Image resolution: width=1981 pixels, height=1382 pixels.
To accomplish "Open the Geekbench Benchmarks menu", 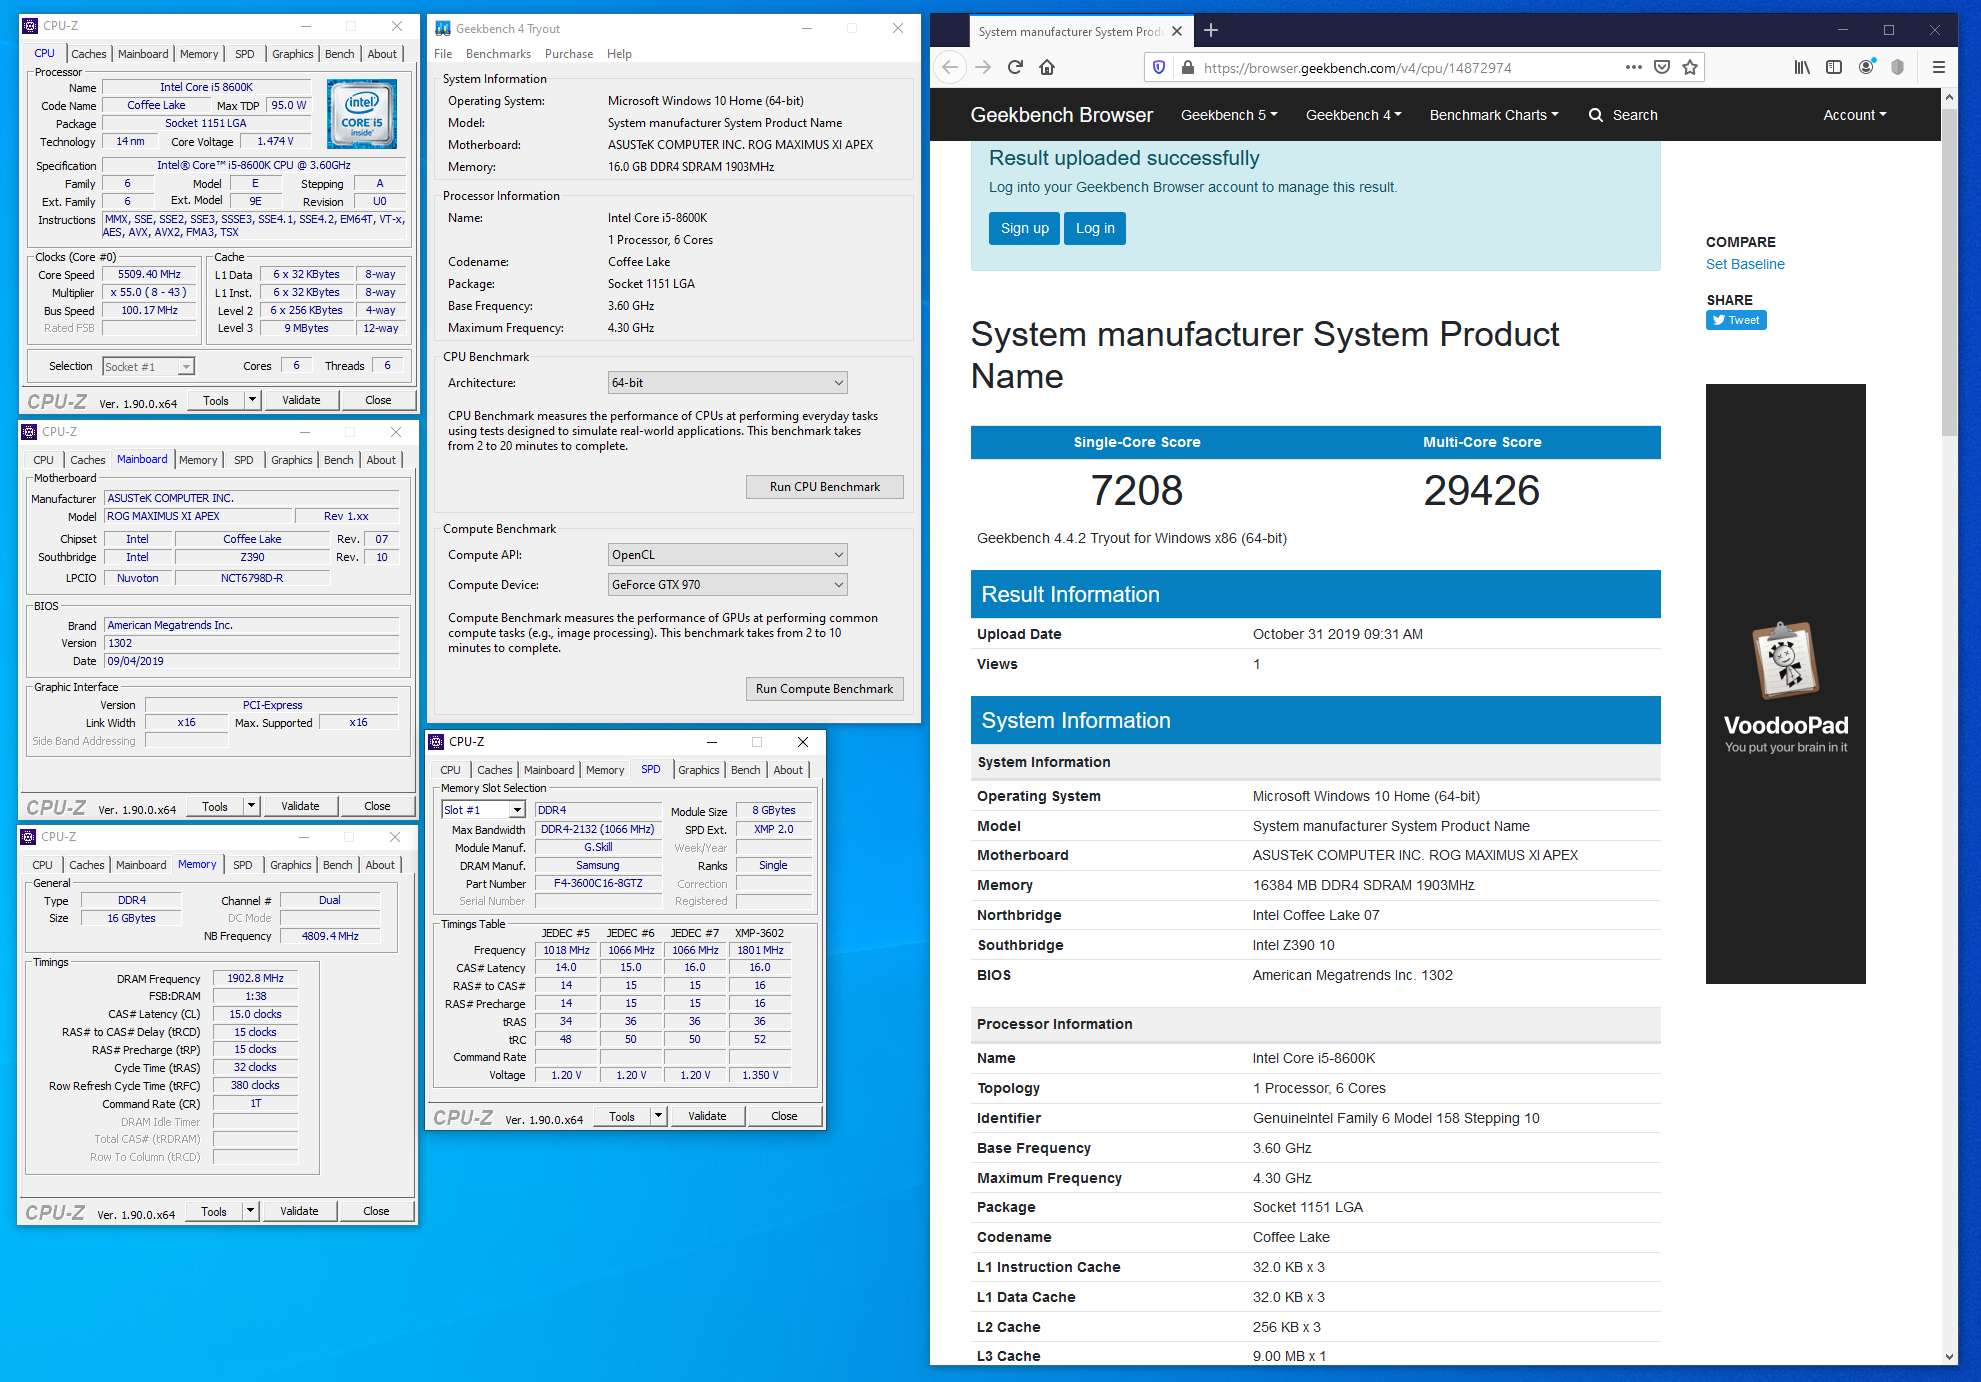I will (x=498, y=54).
